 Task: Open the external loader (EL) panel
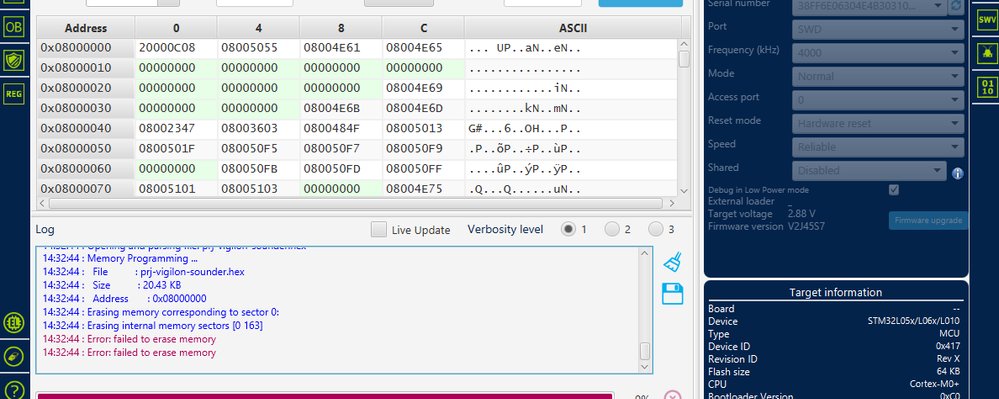13,323
